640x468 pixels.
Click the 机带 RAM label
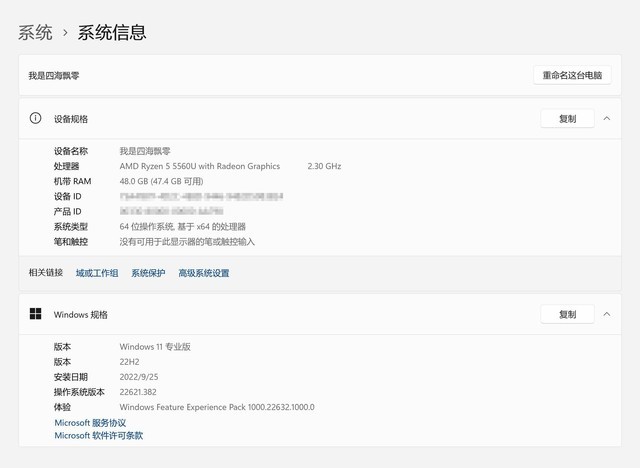(73, 181)
